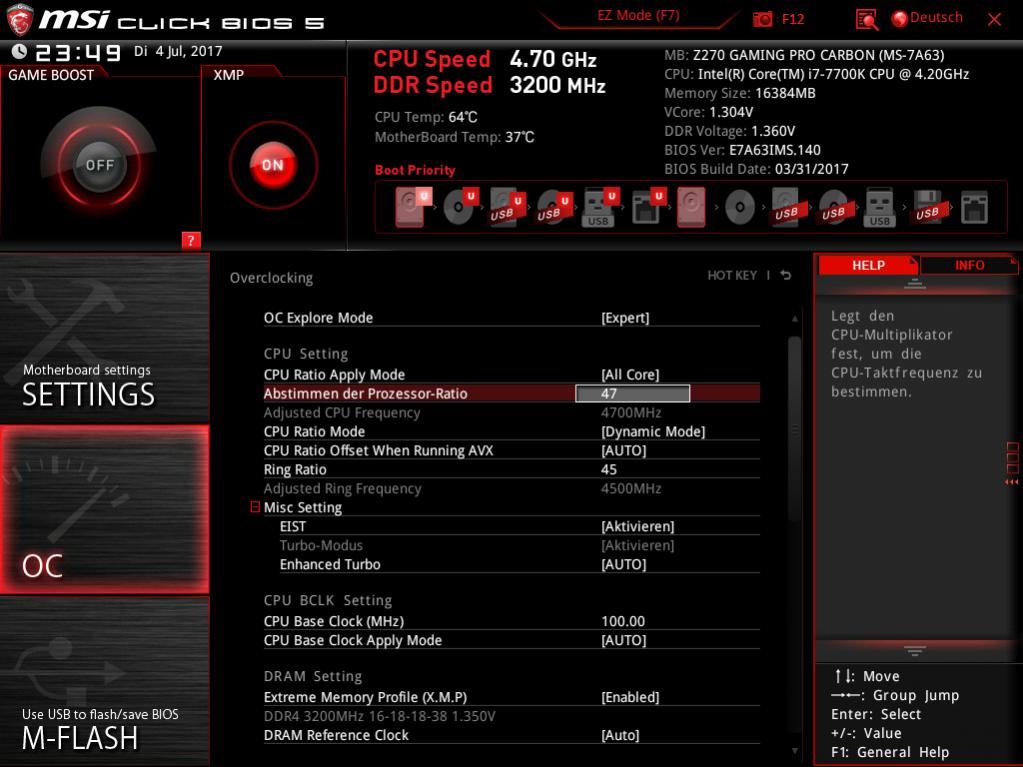
Task: Open the SETTINGS motherboard section
Action: [104, 338]
